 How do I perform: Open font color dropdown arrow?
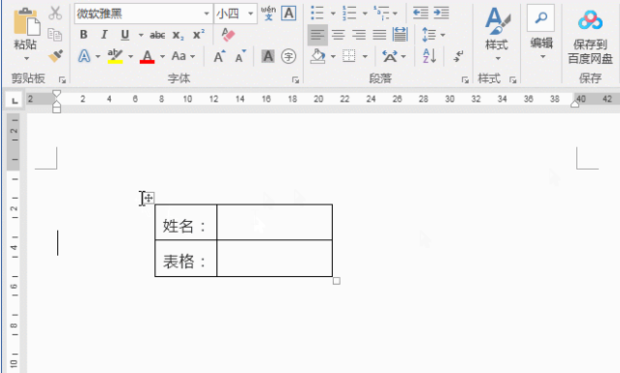pyautogui.click(x=162, y=57)
